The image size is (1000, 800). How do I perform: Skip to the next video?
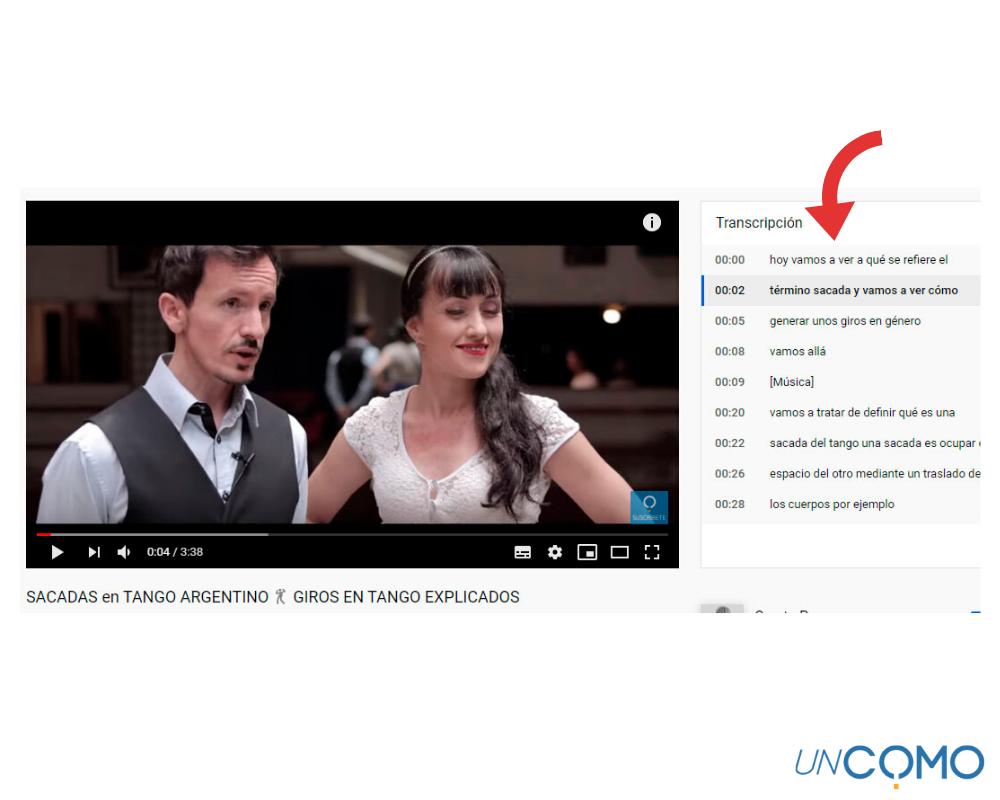(x=93, y=552)
